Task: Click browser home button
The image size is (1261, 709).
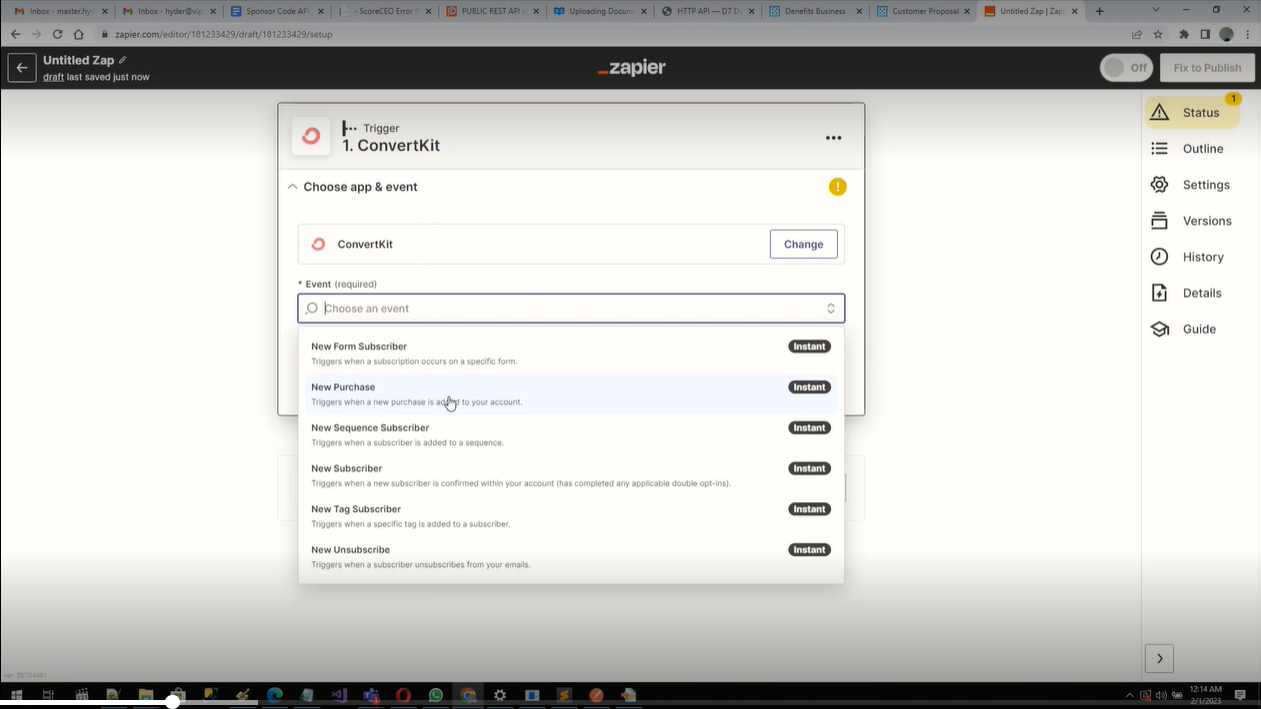Action: (x=78, y=34)
